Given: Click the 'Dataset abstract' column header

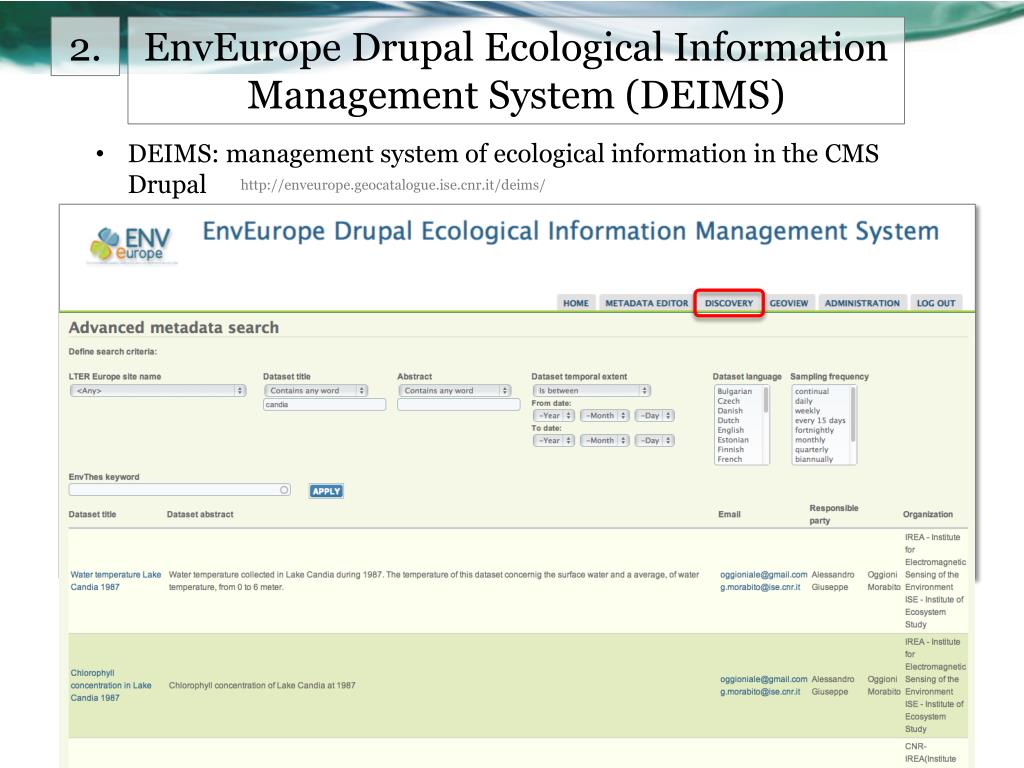Looking at the screenshot, I should click(200, 515).
